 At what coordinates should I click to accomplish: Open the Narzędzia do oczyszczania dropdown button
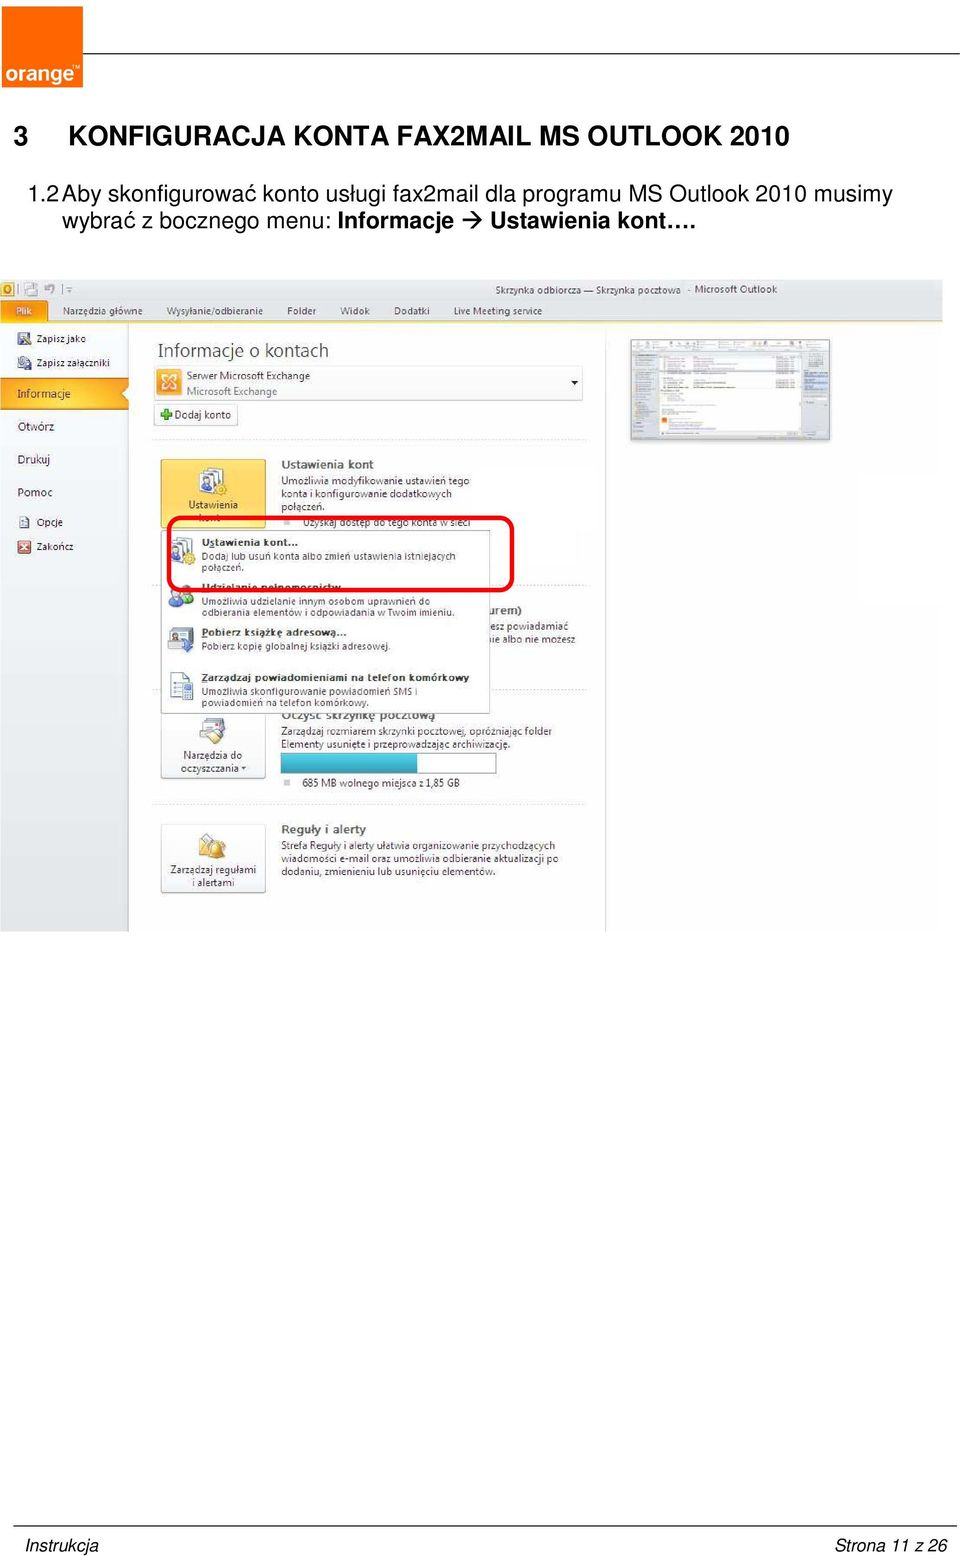tap(213, 746)
